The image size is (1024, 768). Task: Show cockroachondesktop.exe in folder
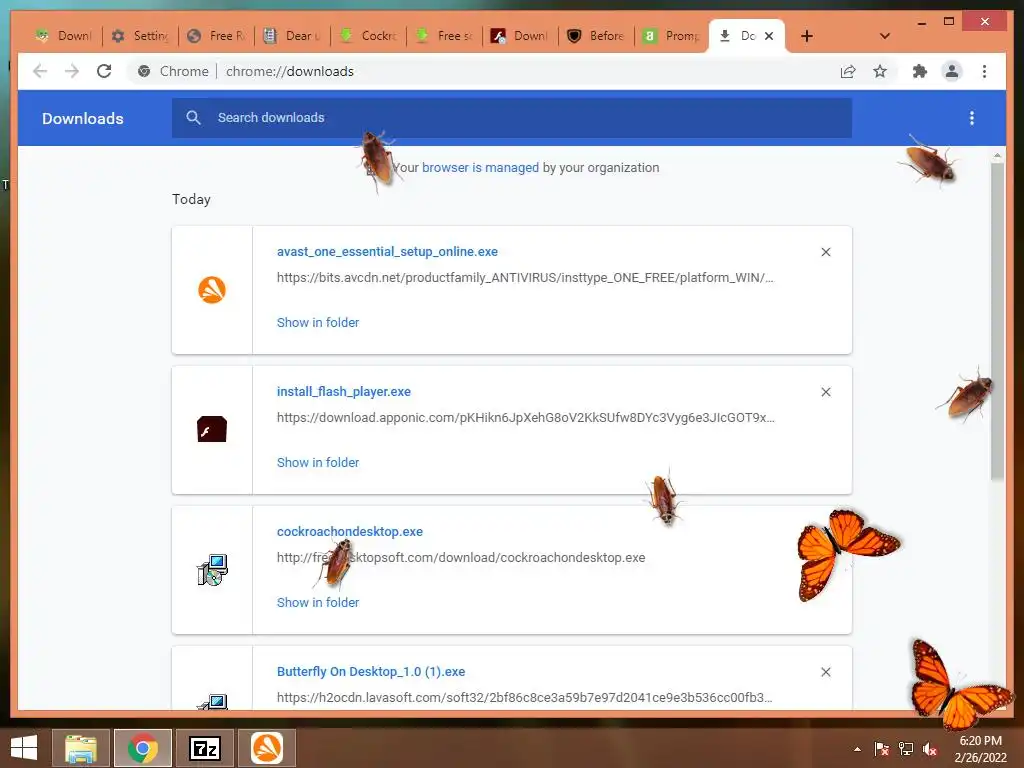pyautogui.click(x=318, y=602)
